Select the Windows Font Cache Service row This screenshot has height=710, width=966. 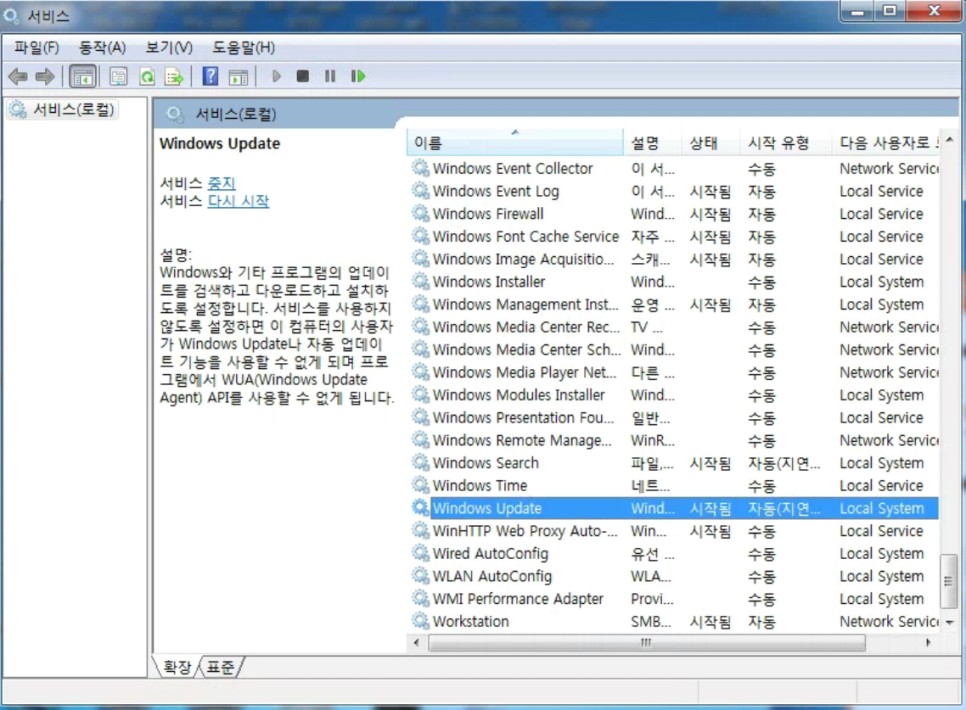(675, 236)
